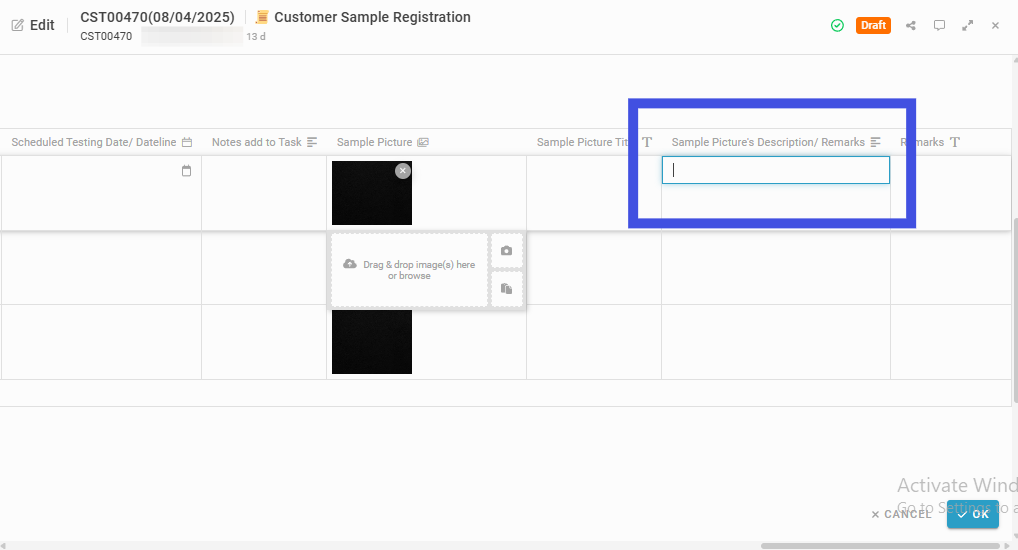Image resolution: width=1018 pixels, height=550 pixels.
Task: Click the drag & drop image upload area
Action: coord(410,270)
